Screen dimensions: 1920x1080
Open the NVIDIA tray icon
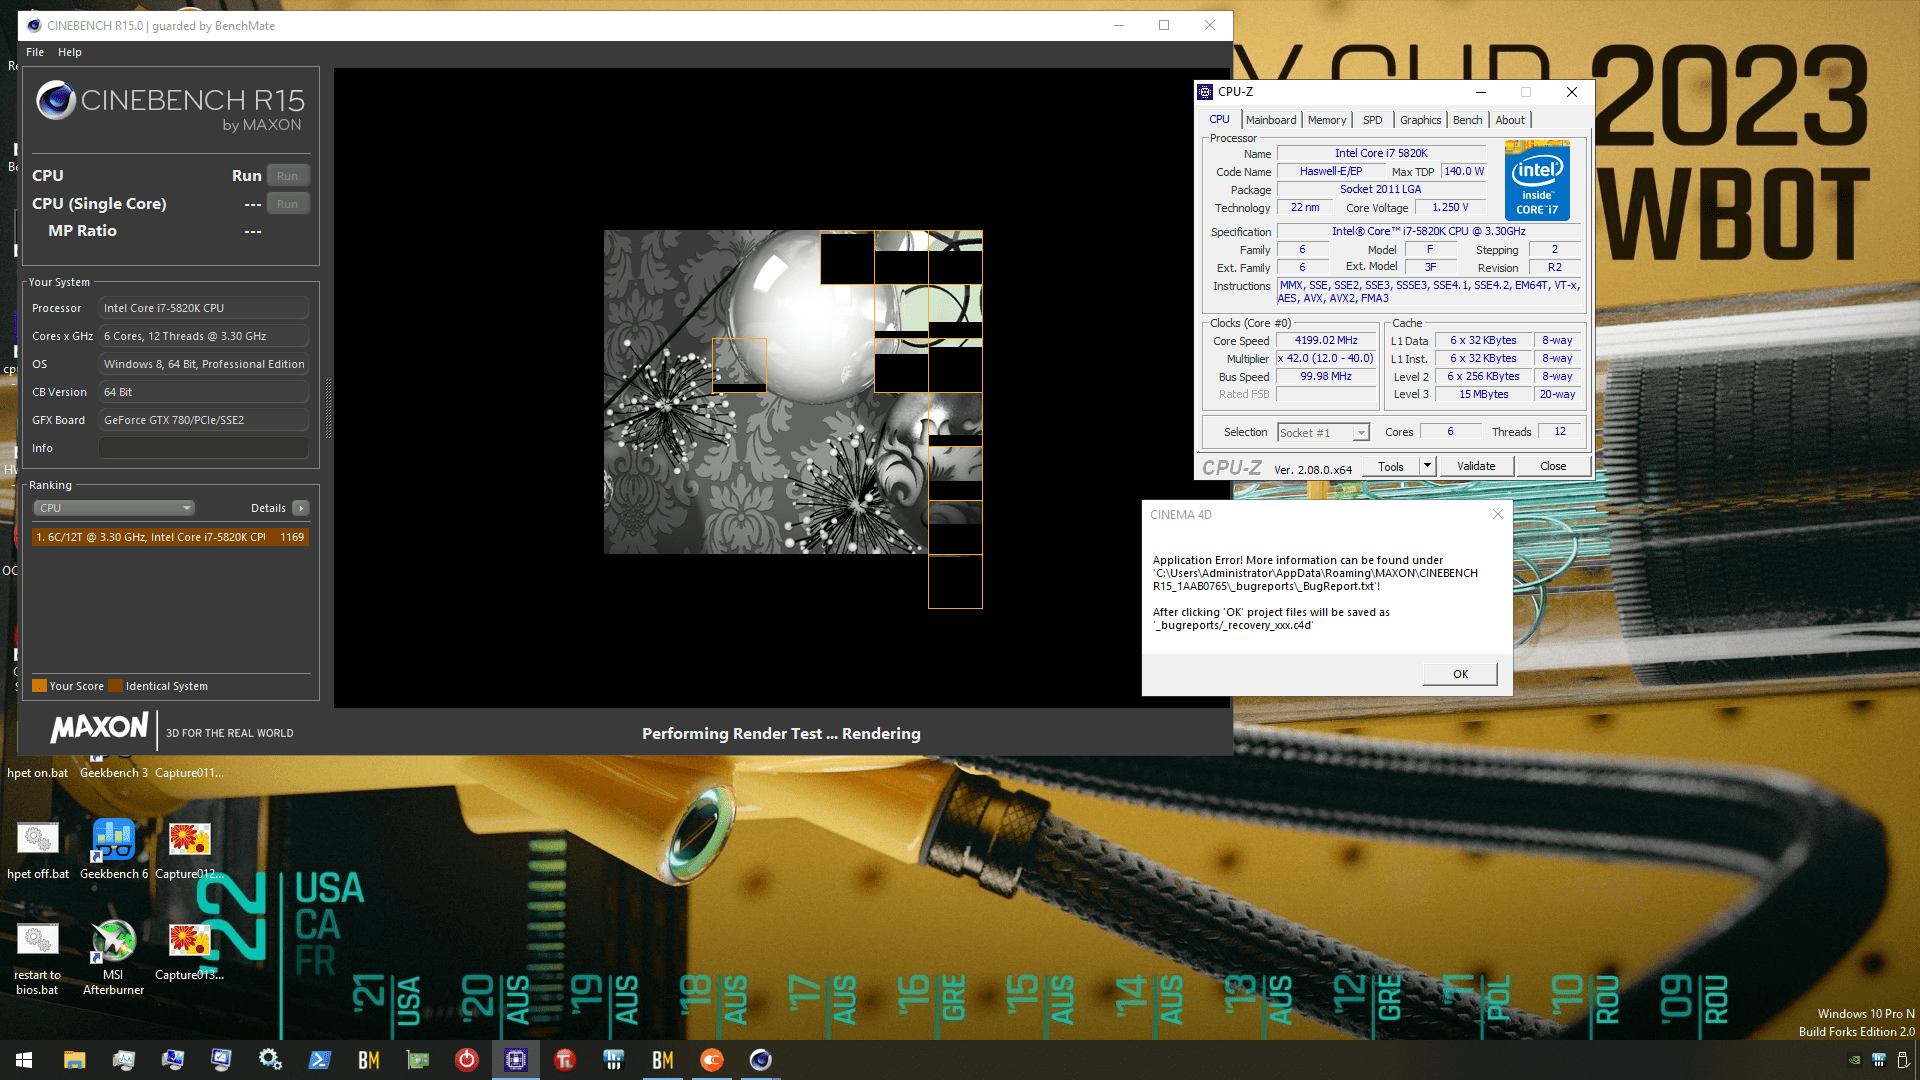click(x=1854, y=1060)
